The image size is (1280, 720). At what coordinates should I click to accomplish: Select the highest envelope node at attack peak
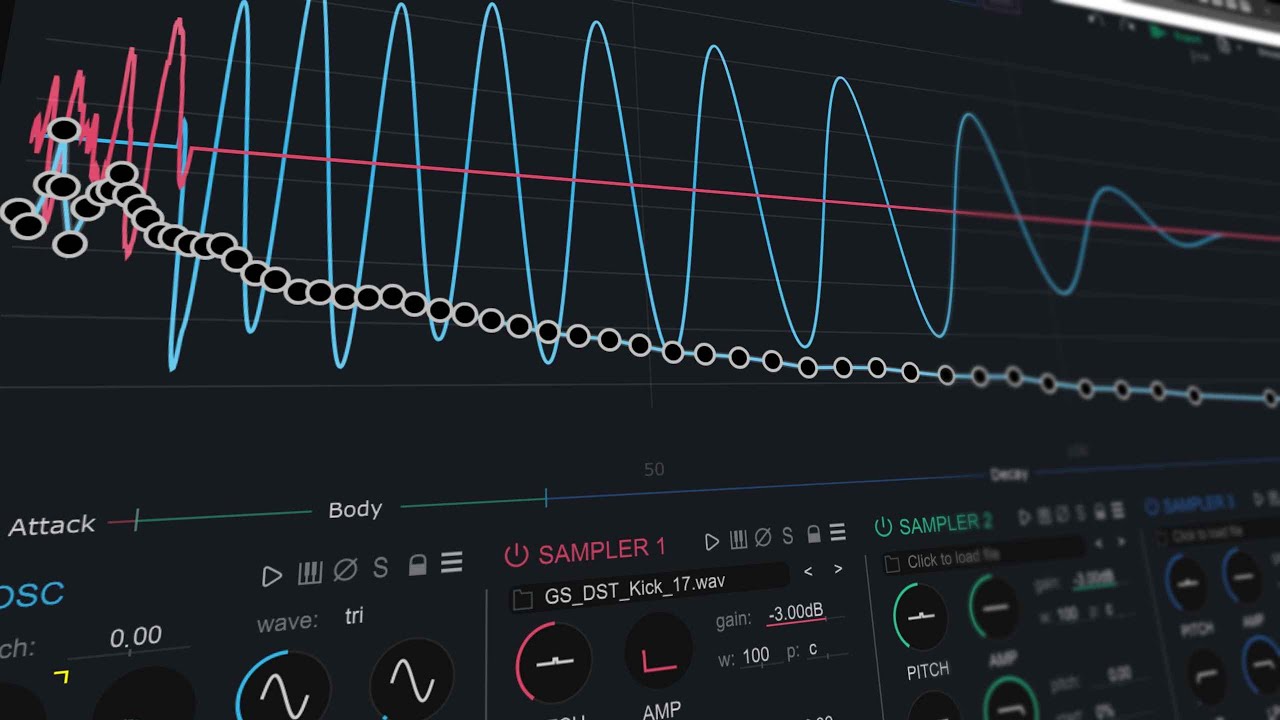(x=64, y=130)
